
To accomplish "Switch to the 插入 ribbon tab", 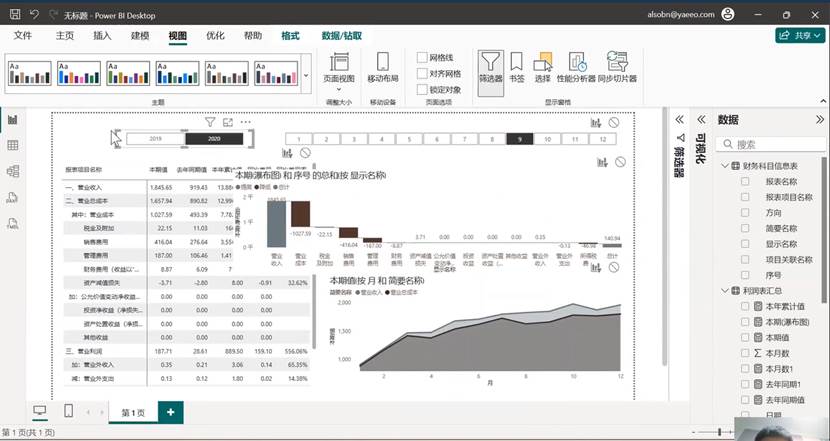I will click(102, 35).
